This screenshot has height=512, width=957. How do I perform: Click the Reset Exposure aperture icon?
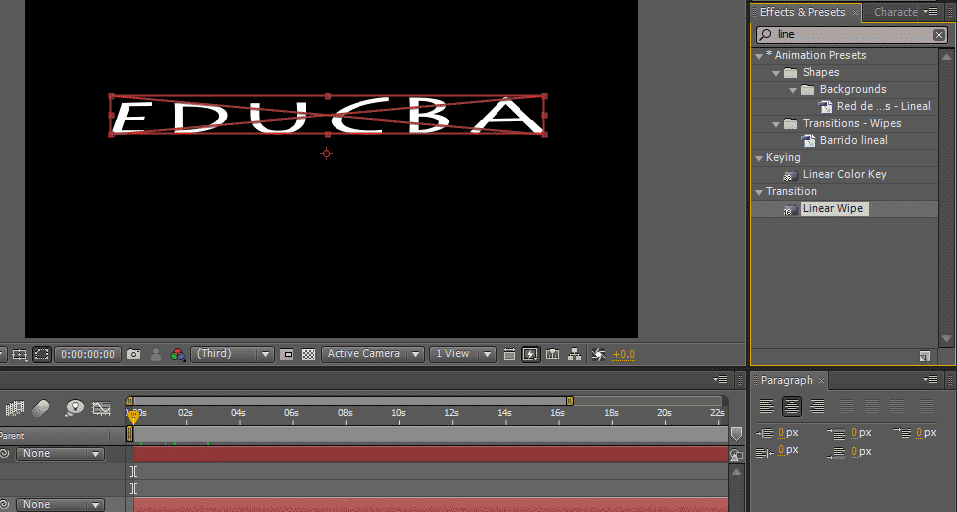(599, 355)
